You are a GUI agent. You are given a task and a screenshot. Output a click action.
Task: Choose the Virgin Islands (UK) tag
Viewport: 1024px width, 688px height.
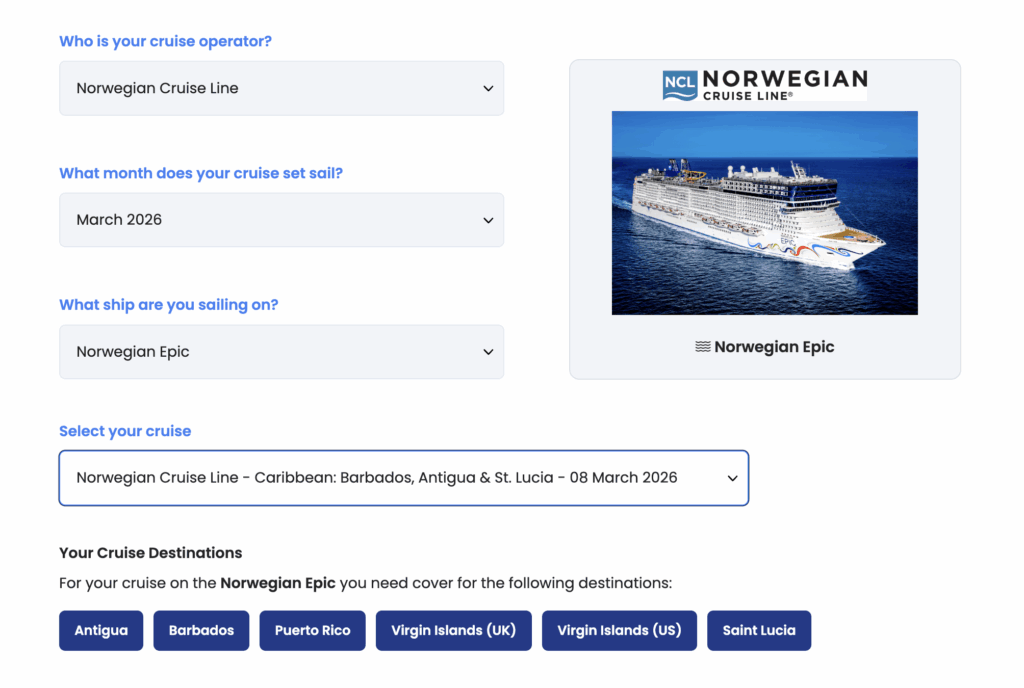pyautogui.click(x=454, y=631)
